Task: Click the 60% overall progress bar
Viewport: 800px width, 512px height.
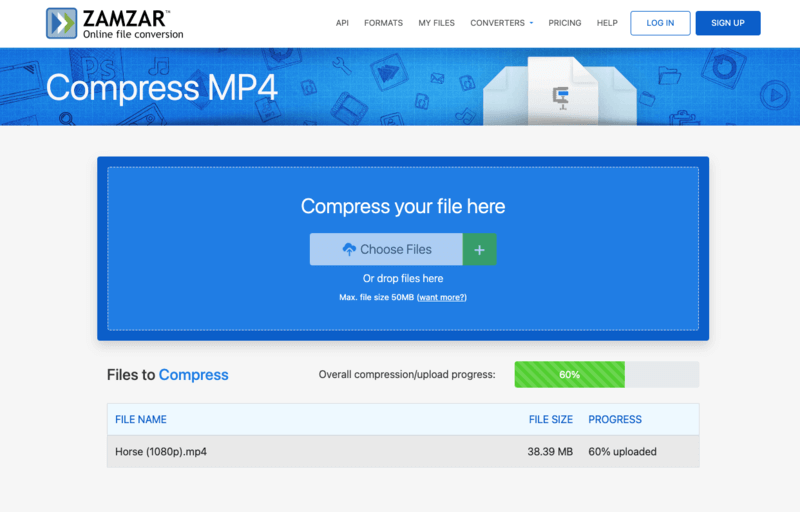Action: (607, 374)
